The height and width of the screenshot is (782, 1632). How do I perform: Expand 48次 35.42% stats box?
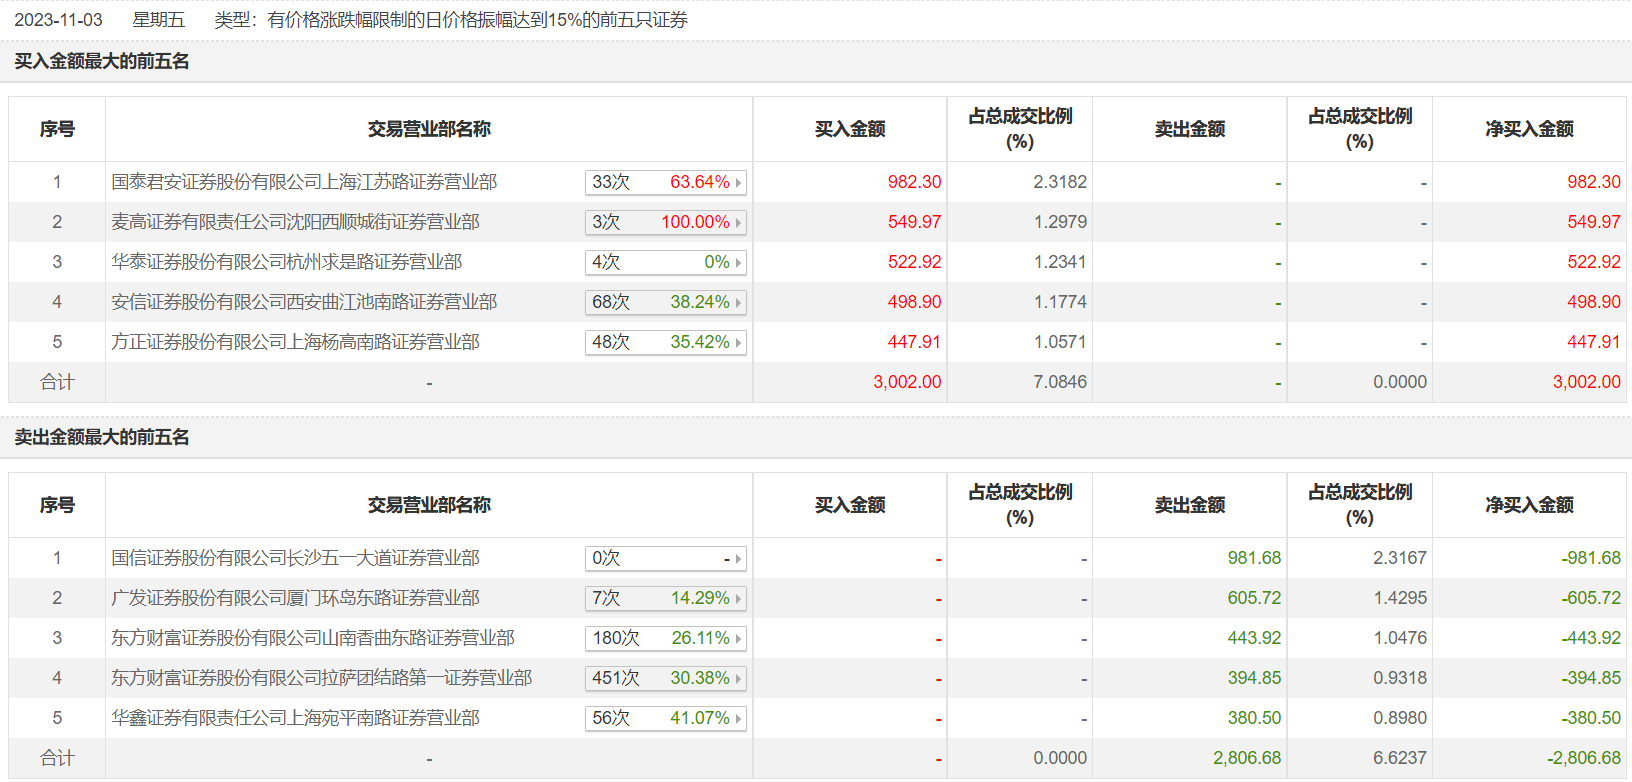click(x=666, y=342)
